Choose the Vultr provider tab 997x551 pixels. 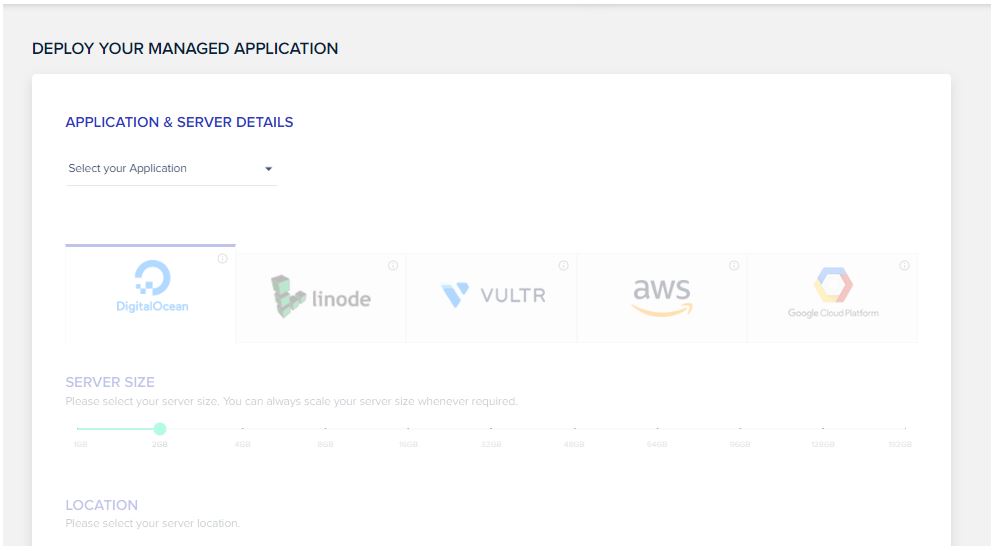[492, 297]
